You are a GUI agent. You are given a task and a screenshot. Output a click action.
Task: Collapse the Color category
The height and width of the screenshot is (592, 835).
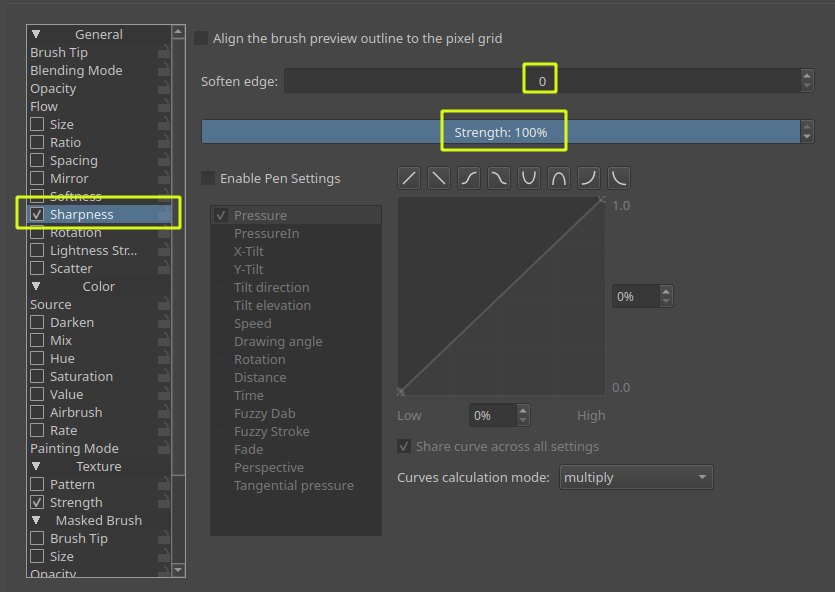pos(36,286)
